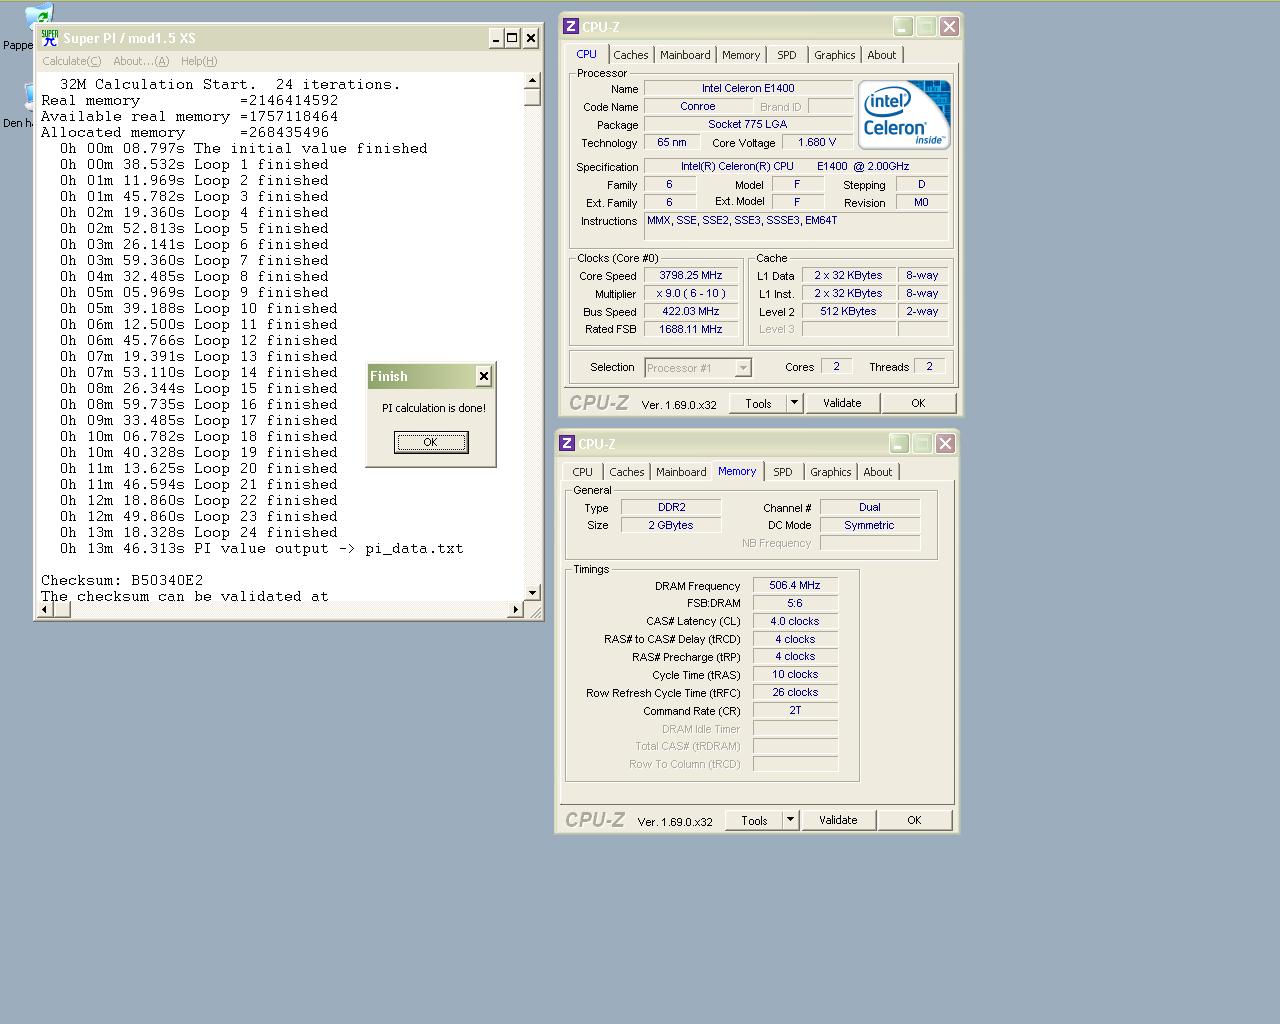1280x1024 pixels.
Task: Click Super PI vertical scrollbar up arrow
Action: click(533, 80)
